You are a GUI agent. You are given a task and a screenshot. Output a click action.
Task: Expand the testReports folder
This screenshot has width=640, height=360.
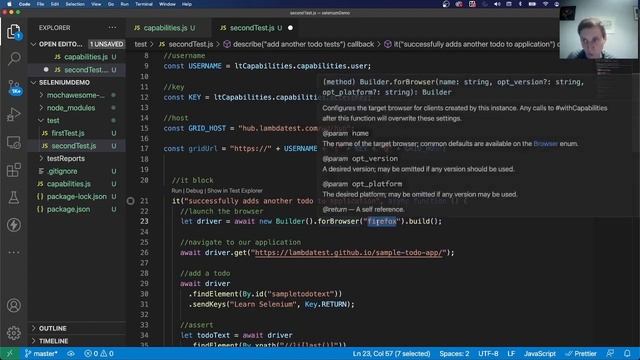(66, 158)
